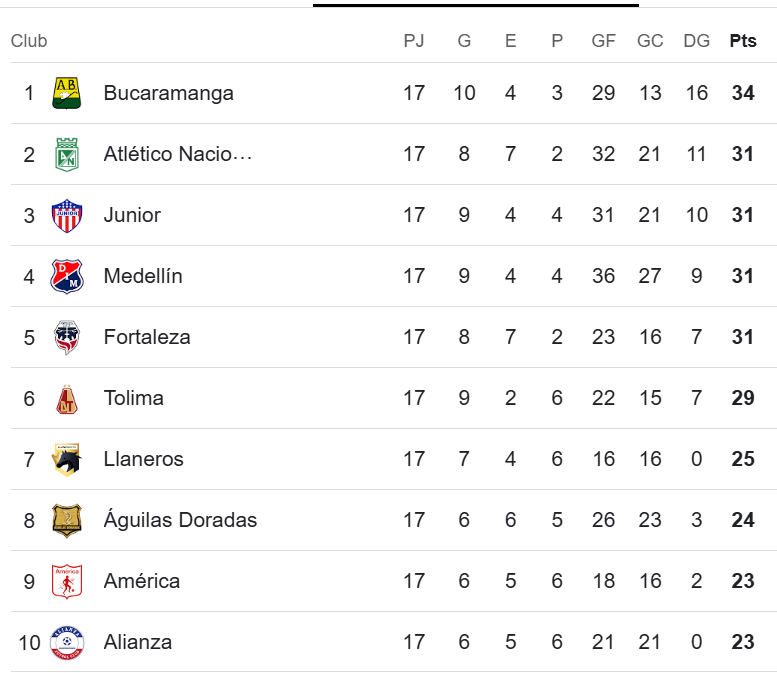
Task: Click Bucaramanga's 34 points value
Action: coord(742,93)
